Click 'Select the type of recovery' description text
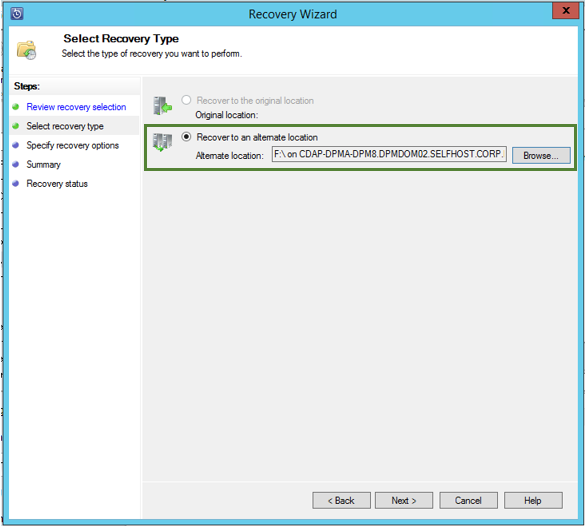This screenshot has width=585, height=526. [152, 54]
